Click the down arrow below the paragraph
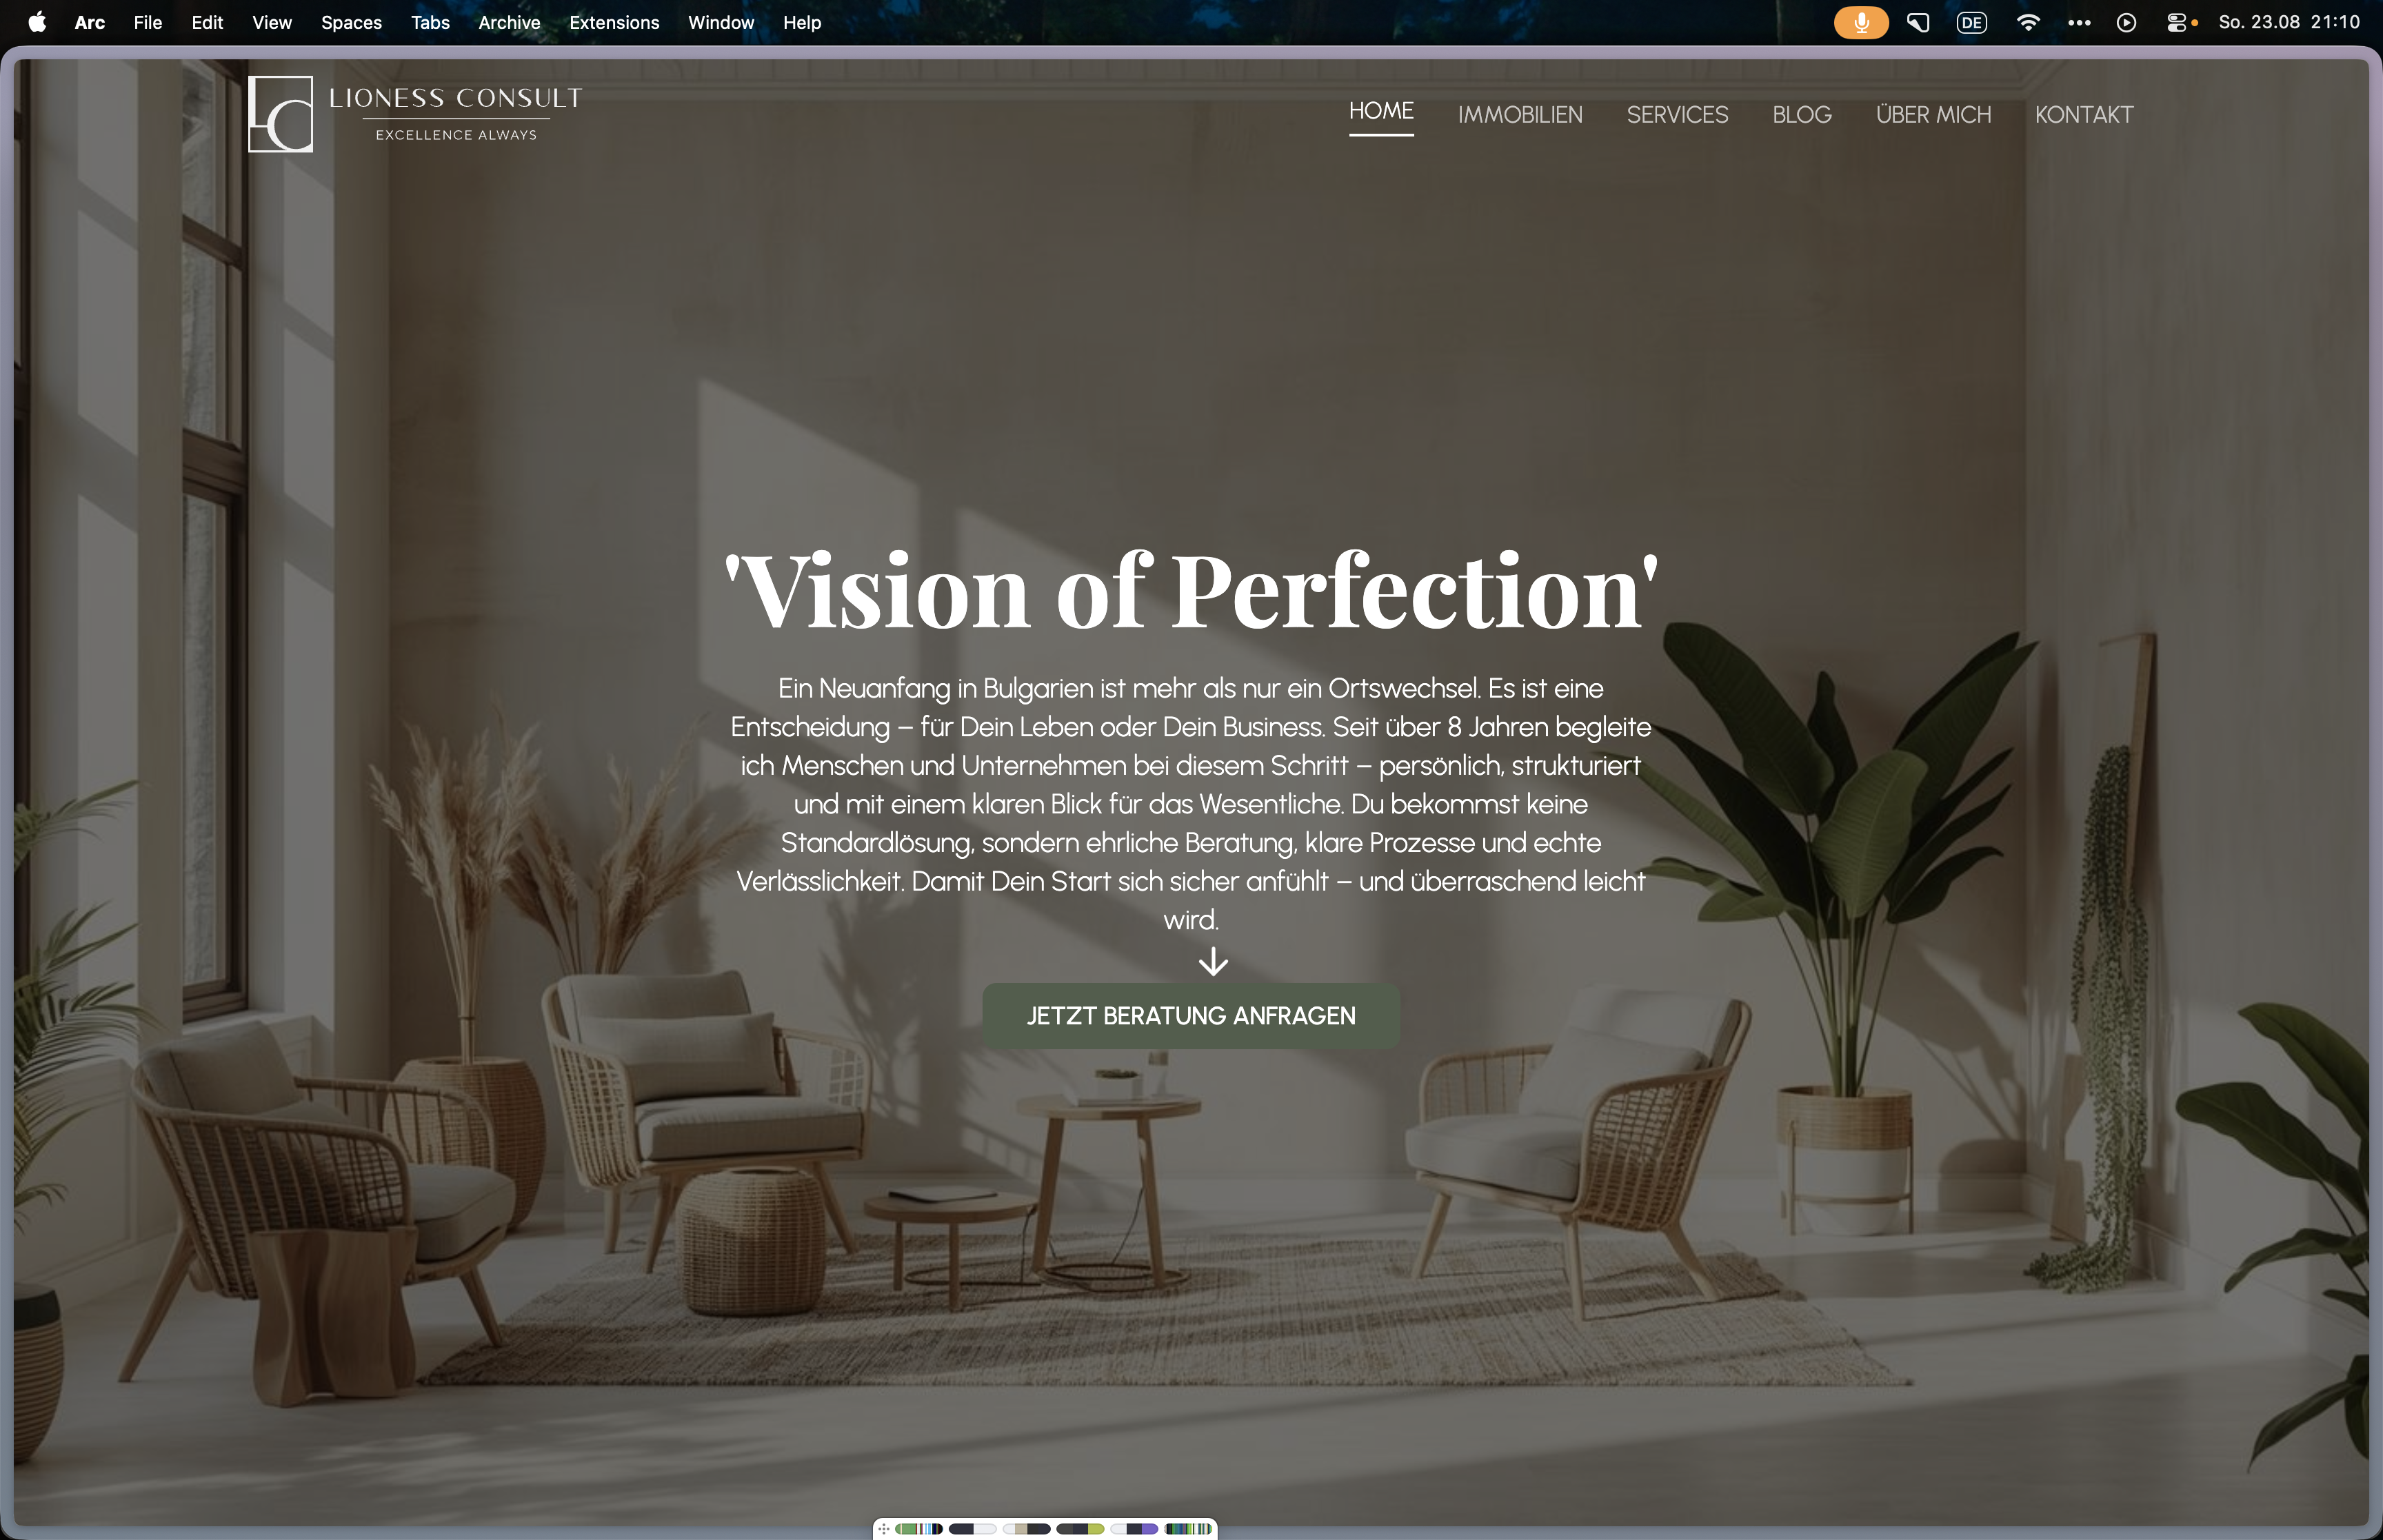 click(x=1213, y=962)
